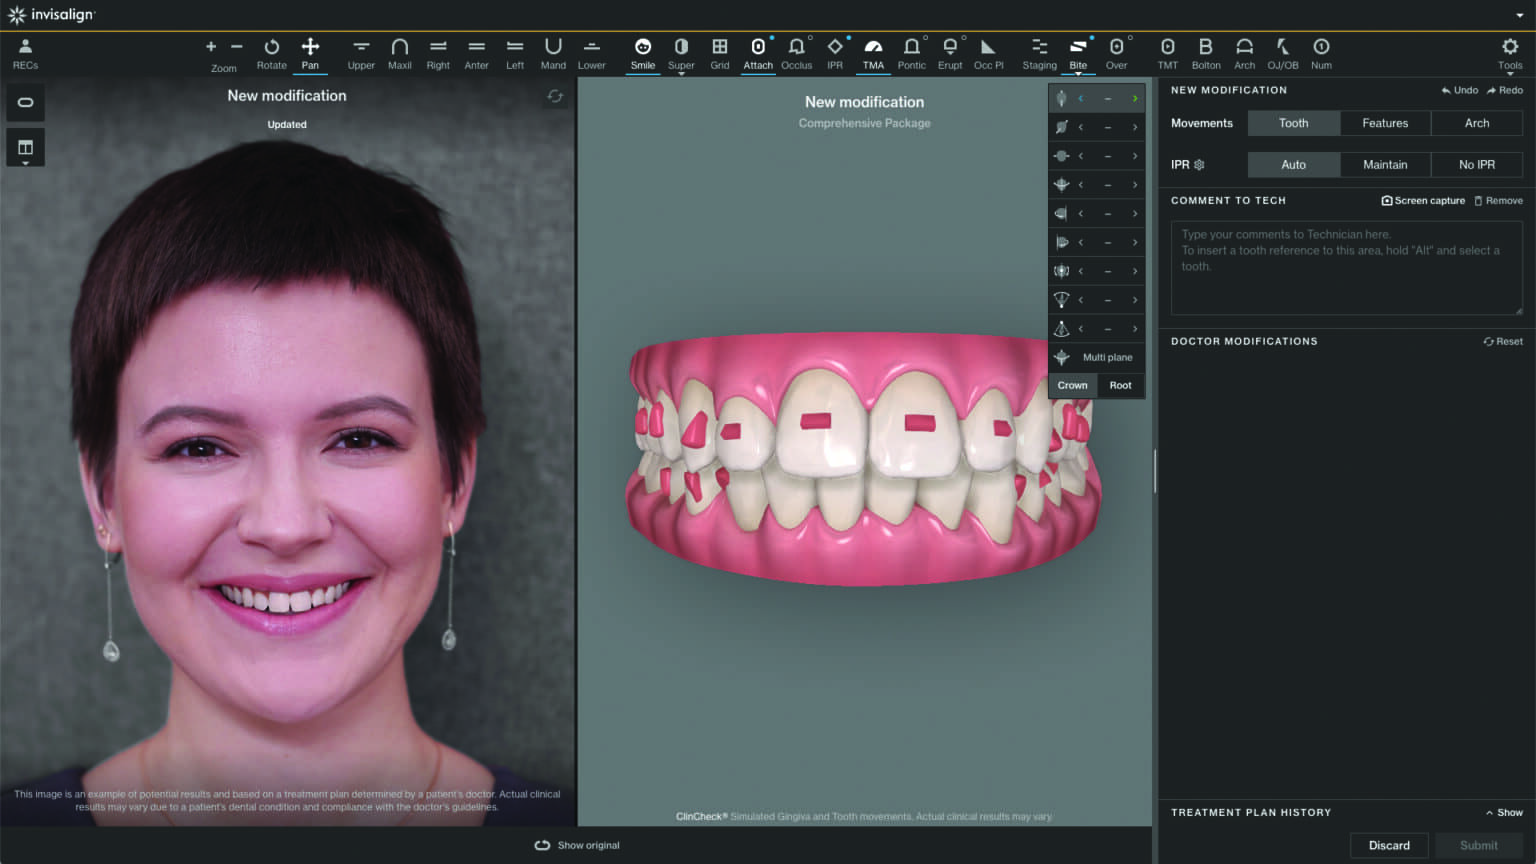Open the invisalign logo dropdown

[x=1519, y=15]
